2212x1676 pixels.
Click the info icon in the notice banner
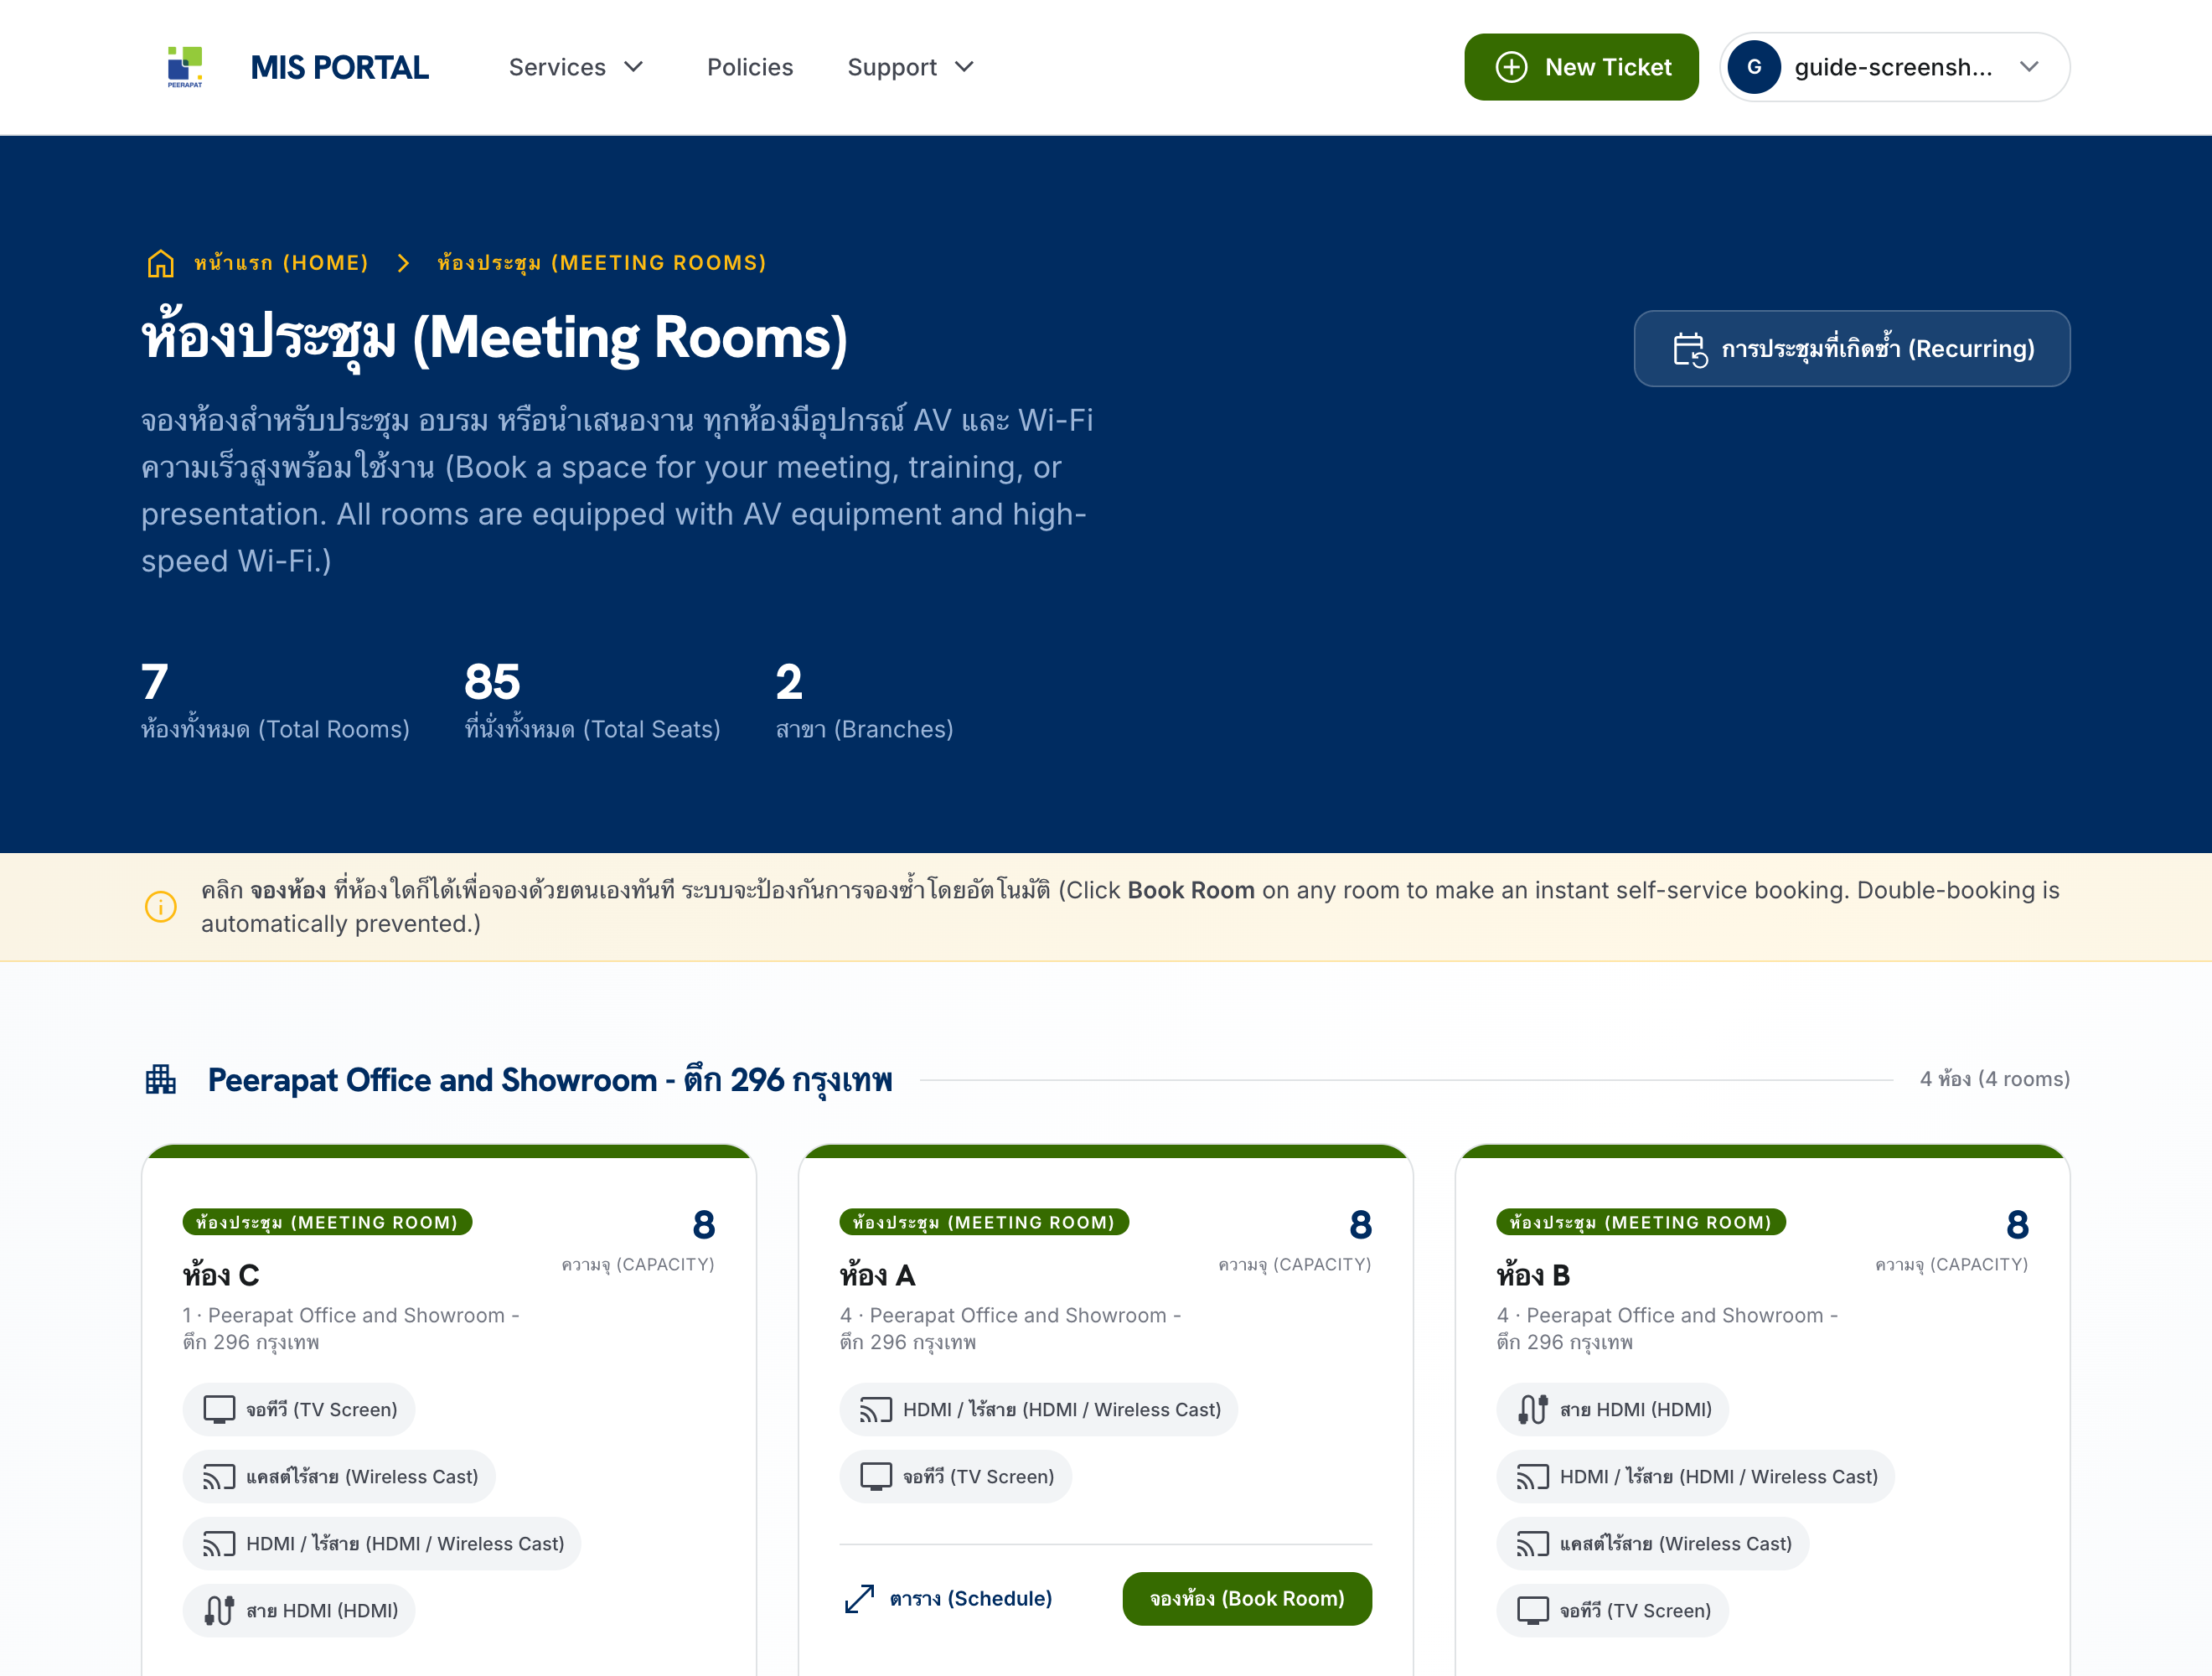(160, 907)
